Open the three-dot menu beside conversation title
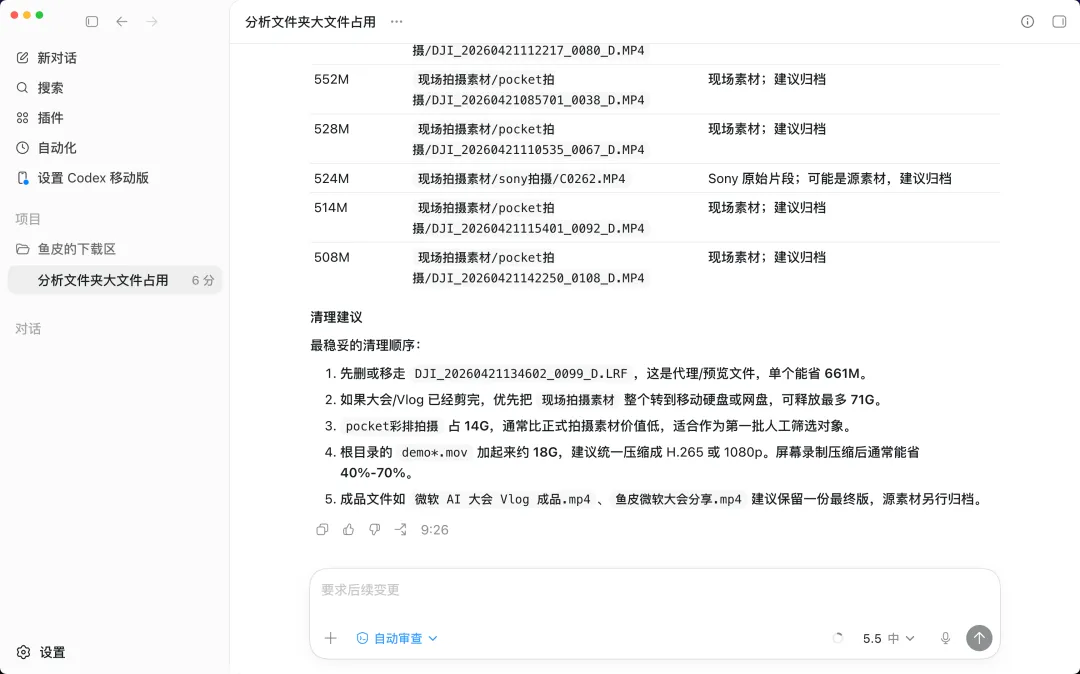 (x=397, y=21)
